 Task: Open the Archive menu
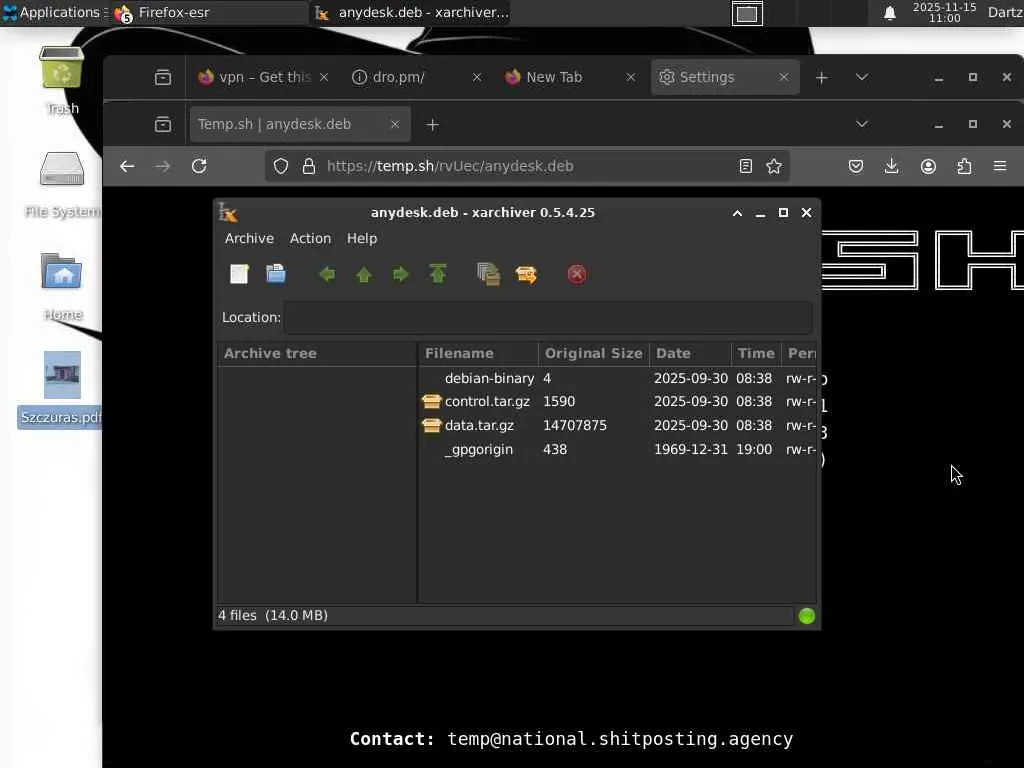[x=249, y=238]
